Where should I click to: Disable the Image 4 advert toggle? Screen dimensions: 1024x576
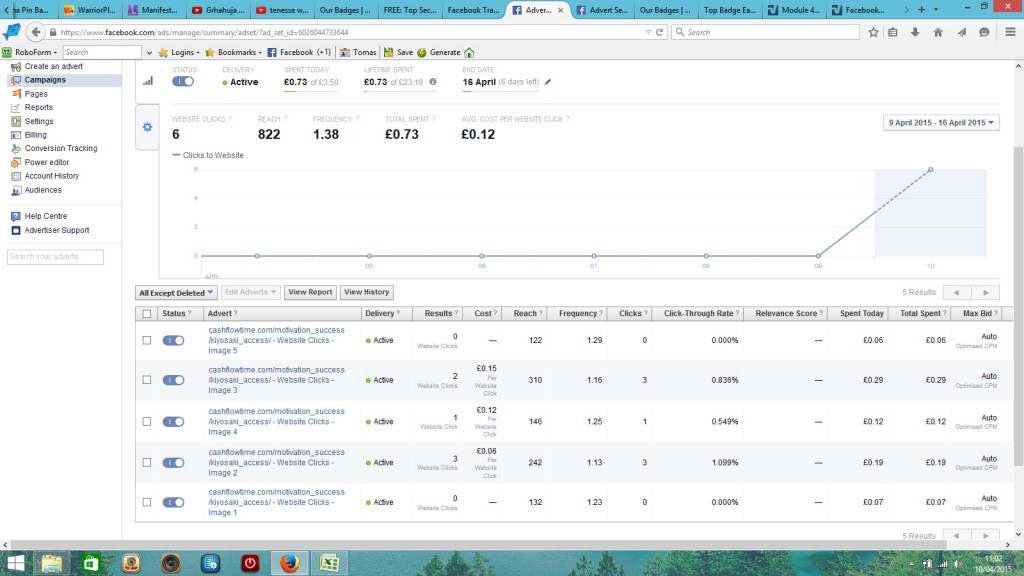coord(173,422)
